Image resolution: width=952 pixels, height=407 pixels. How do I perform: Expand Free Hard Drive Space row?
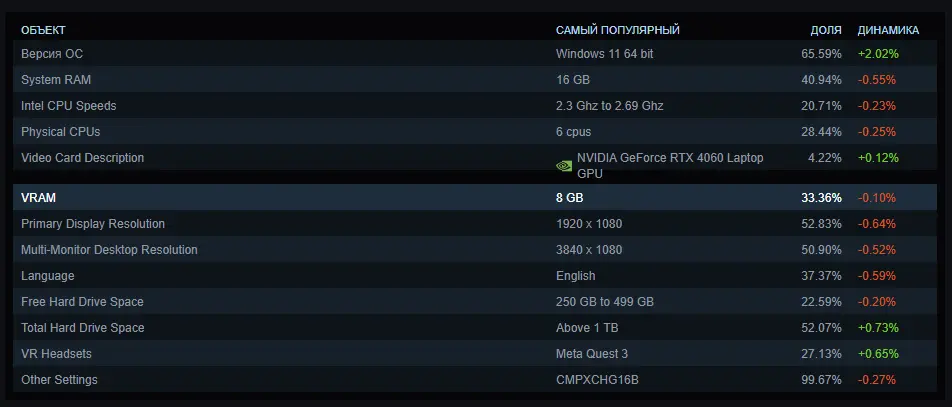[82, 302]
